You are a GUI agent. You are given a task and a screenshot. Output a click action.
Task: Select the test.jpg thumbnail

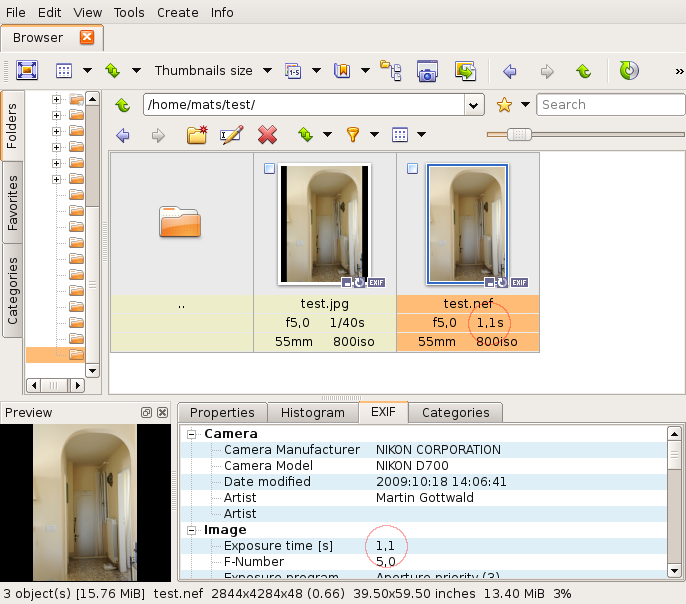click(x=325, y=224)
